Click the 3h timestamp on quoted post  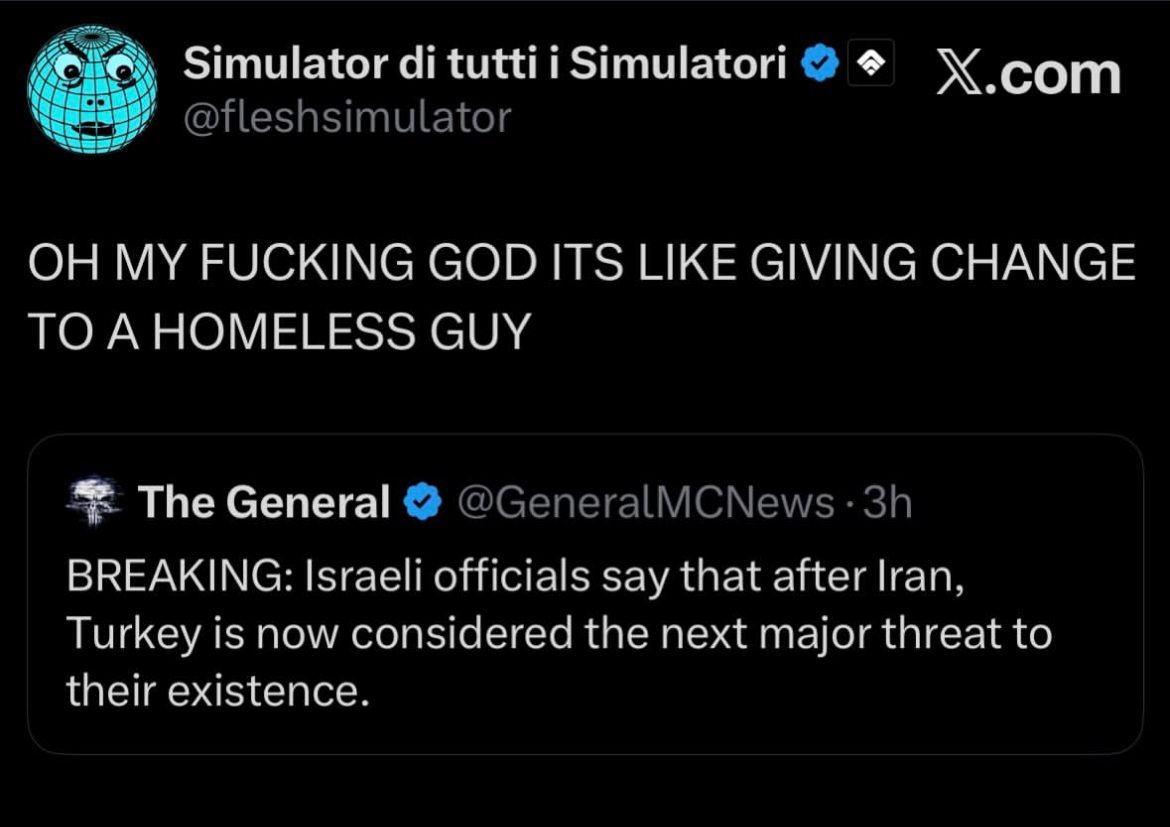click(887, 503)
